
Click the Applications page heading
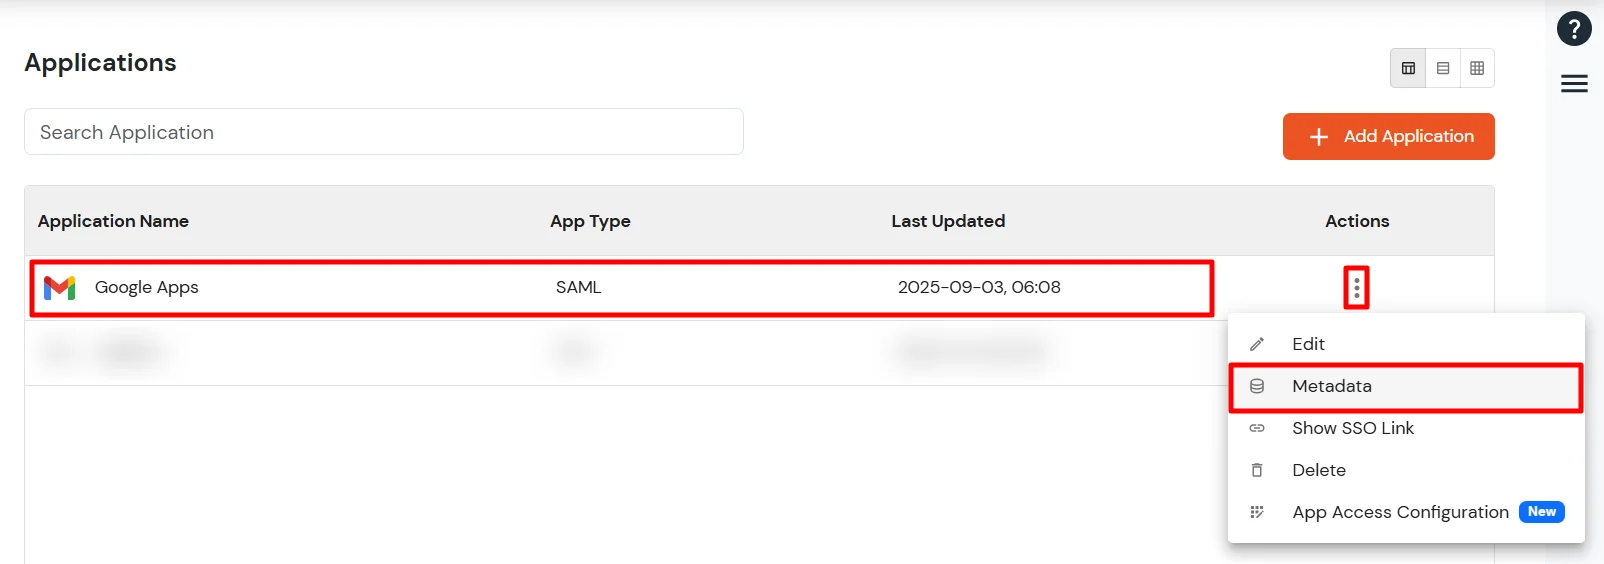pyautogui.click(x=100, y=63)
